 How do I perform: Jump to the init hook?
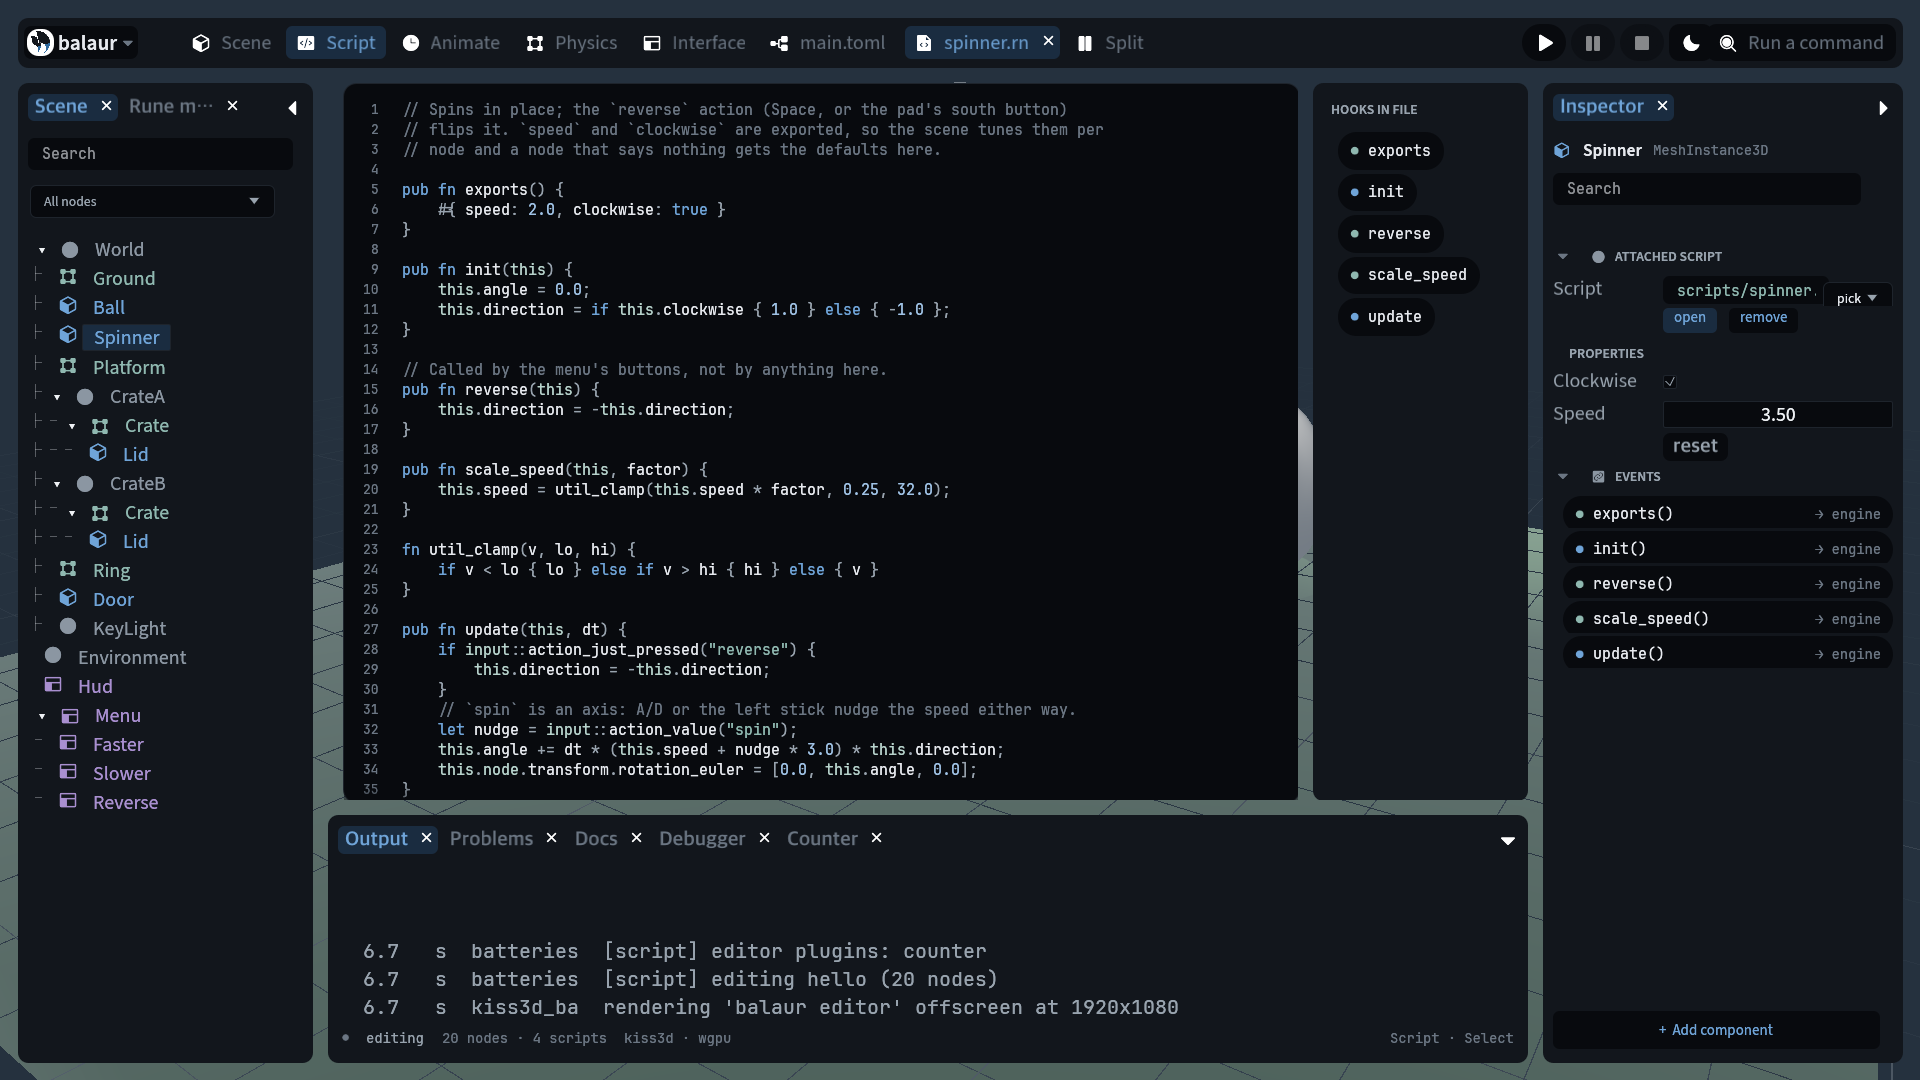coord(1377,192)
